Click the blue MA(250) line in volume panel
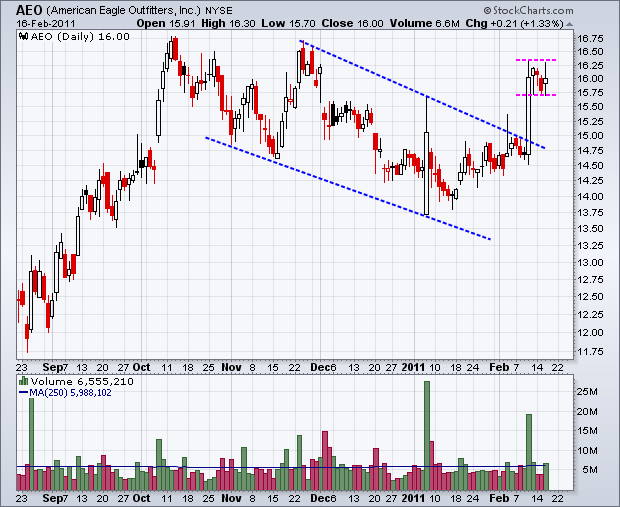The width and height of the screenshot is (620, 507). pos(282,467)
